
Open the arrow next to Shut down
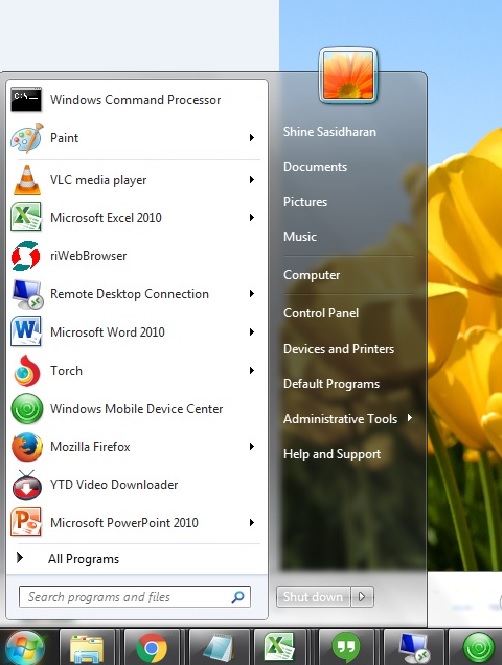tap(362, 597)
